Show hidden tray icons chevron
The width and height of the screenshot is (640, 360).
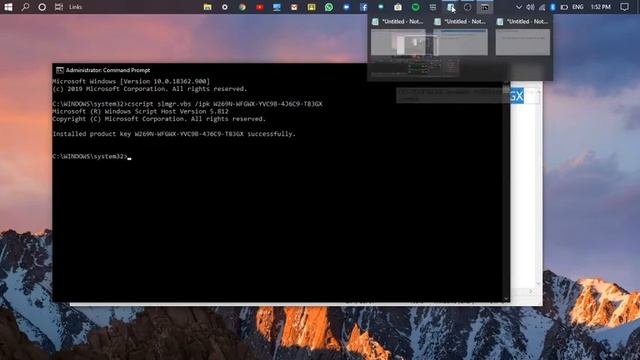click(519, 7)
